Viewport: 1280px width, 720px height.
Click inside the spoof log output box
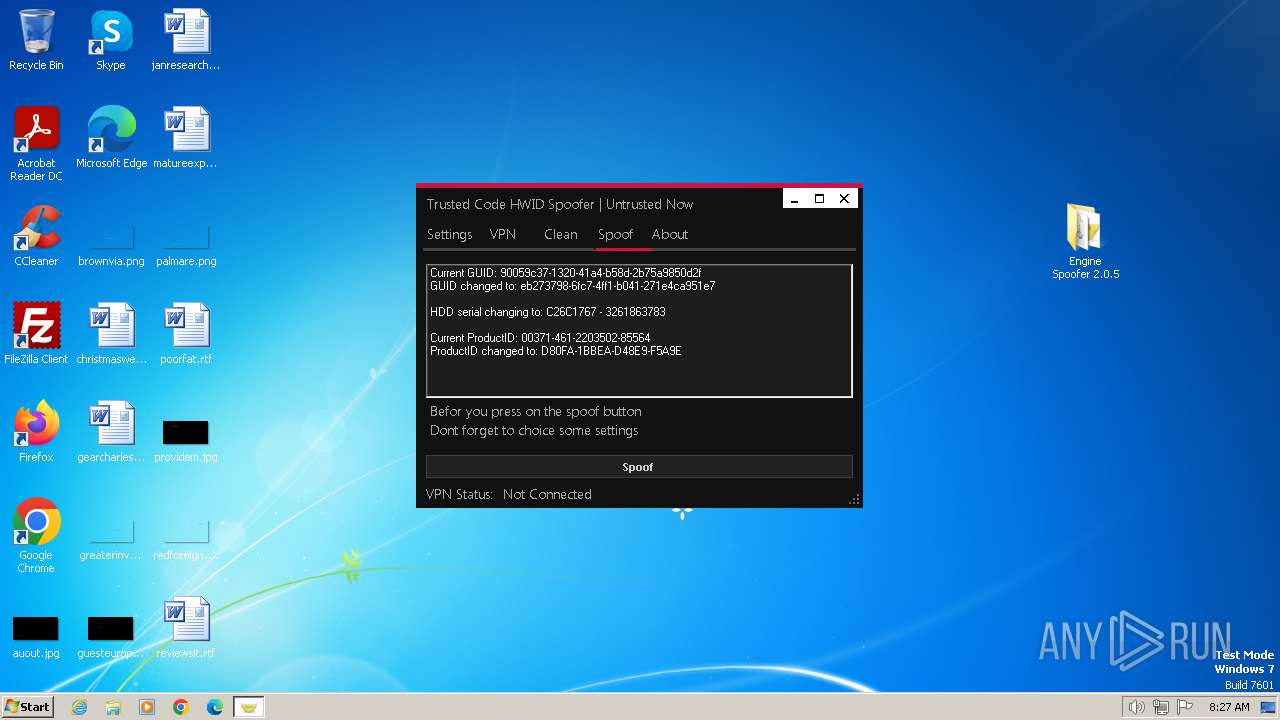tap(639, 331)
